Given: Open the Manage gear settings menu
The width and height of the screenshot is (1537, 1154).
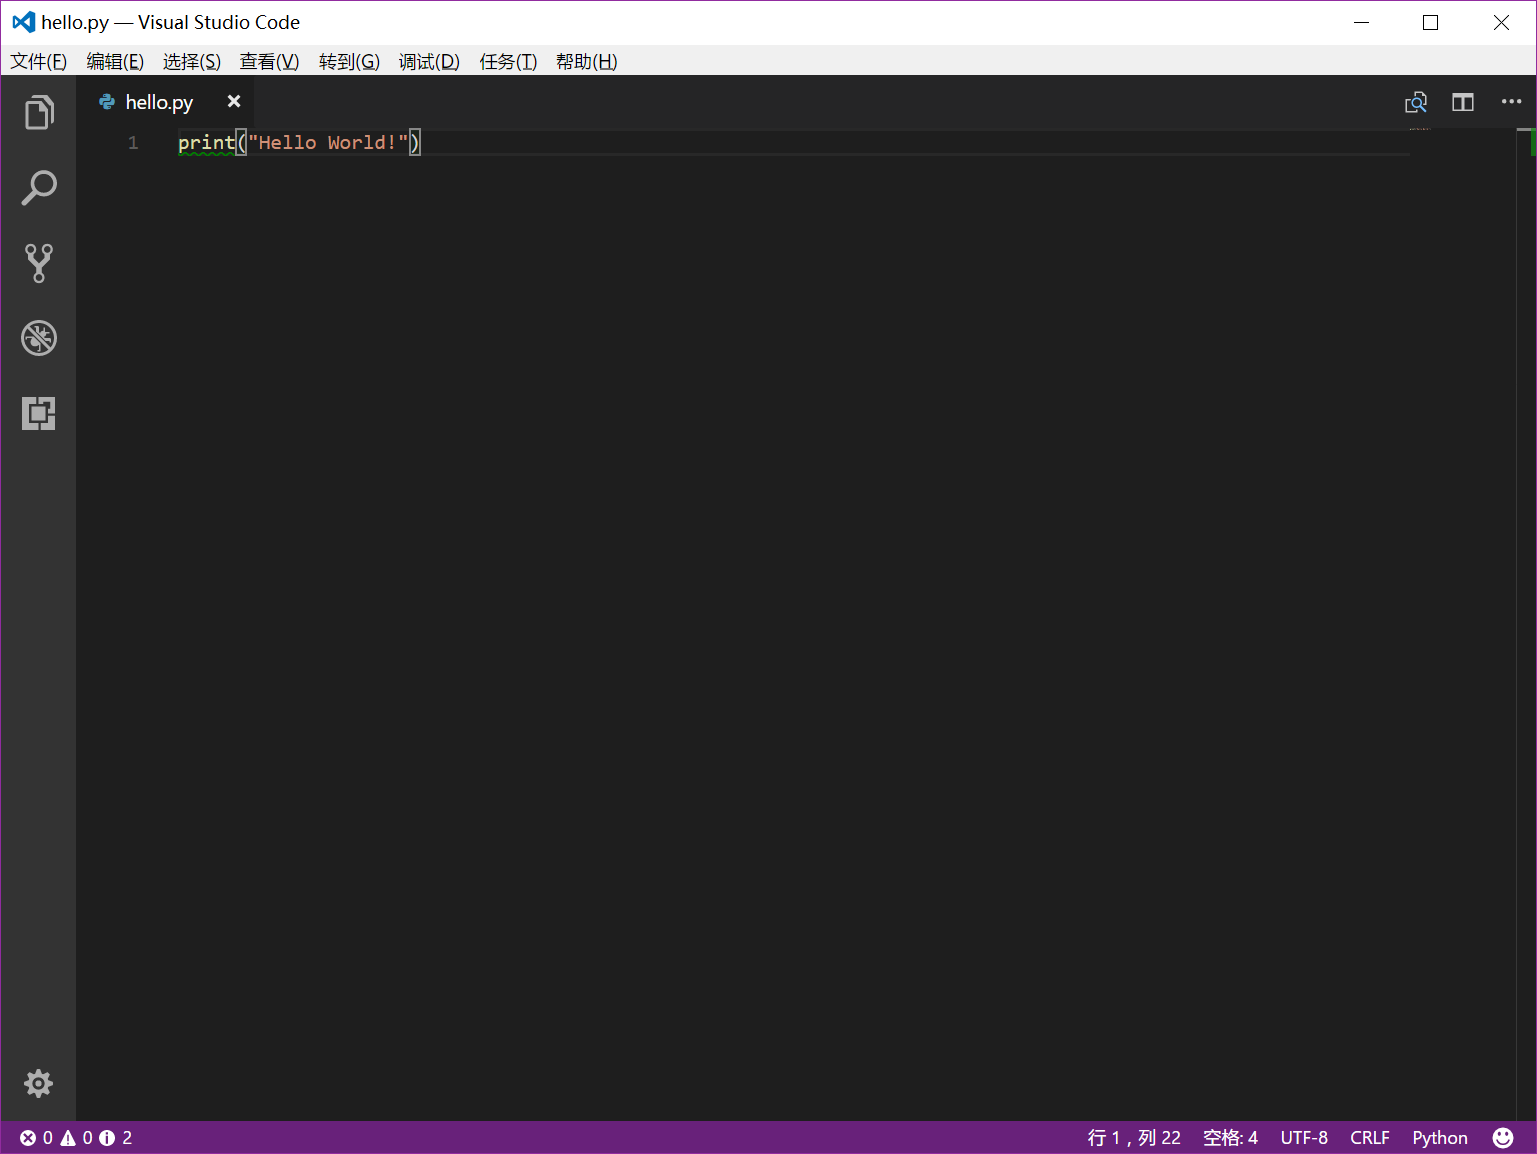Looking at the screenshot, I should tap(38, 1083).
